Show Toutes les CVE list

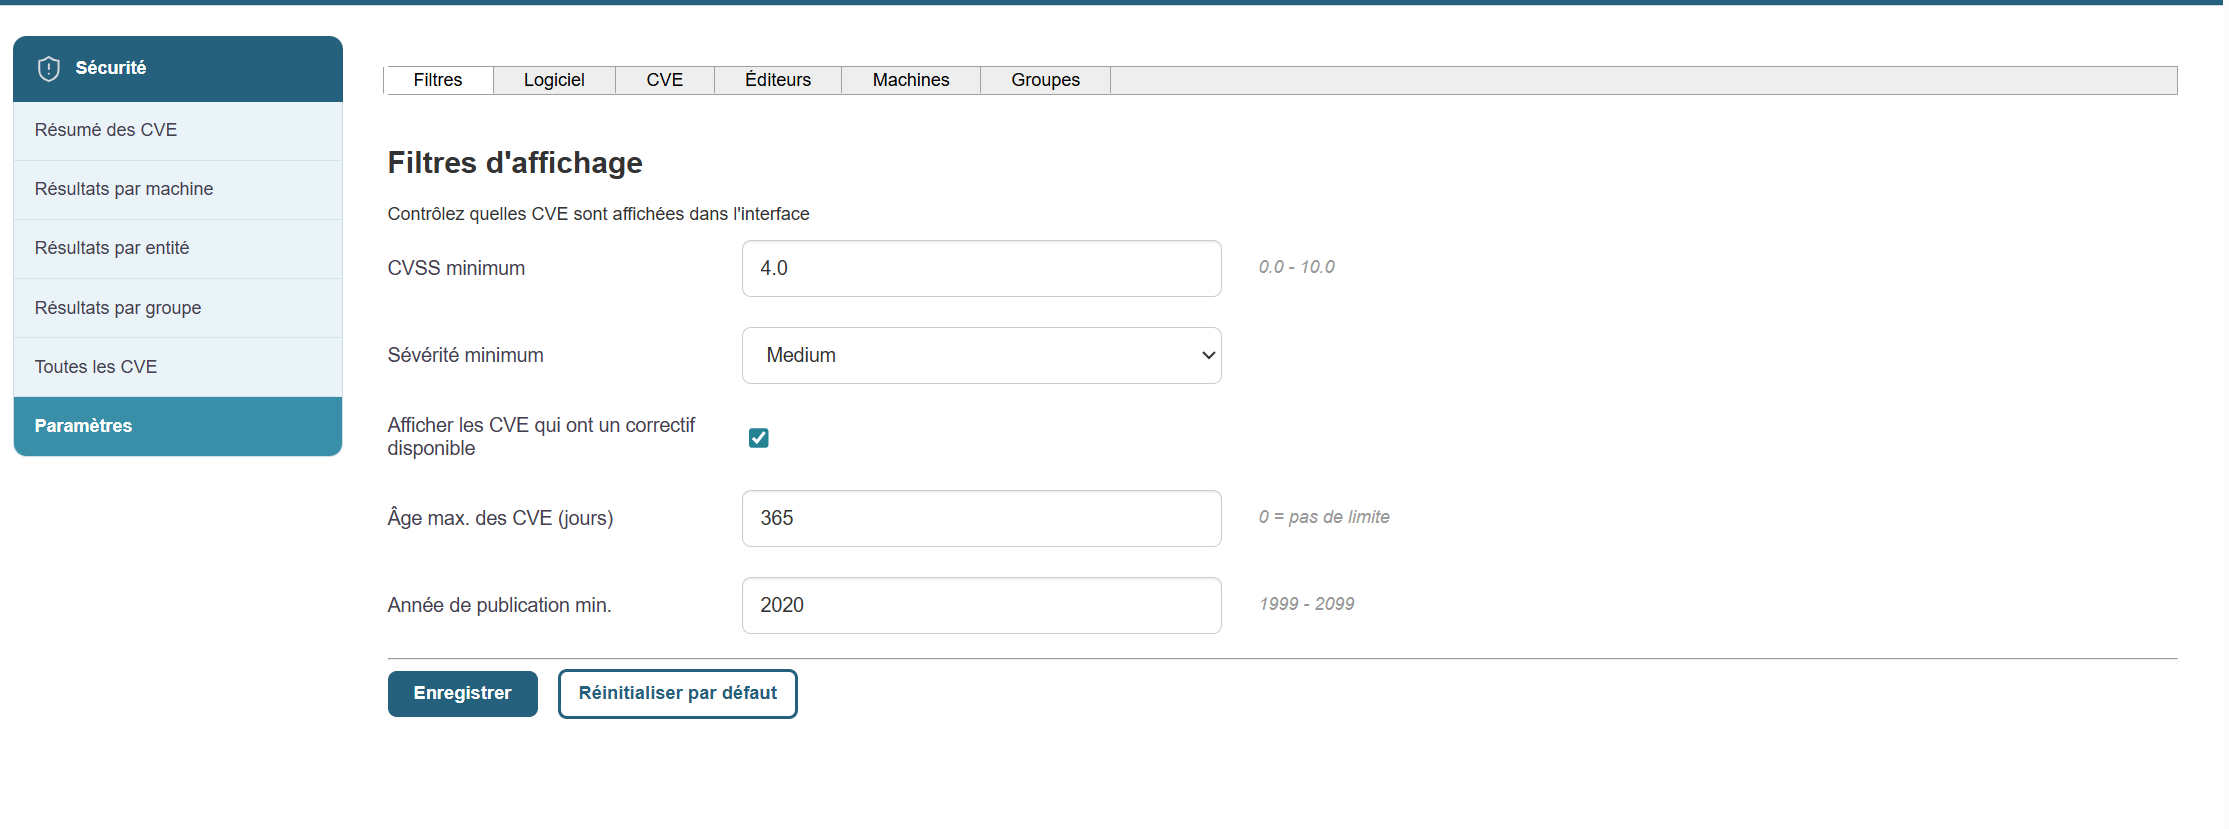[x=95, y=367]
